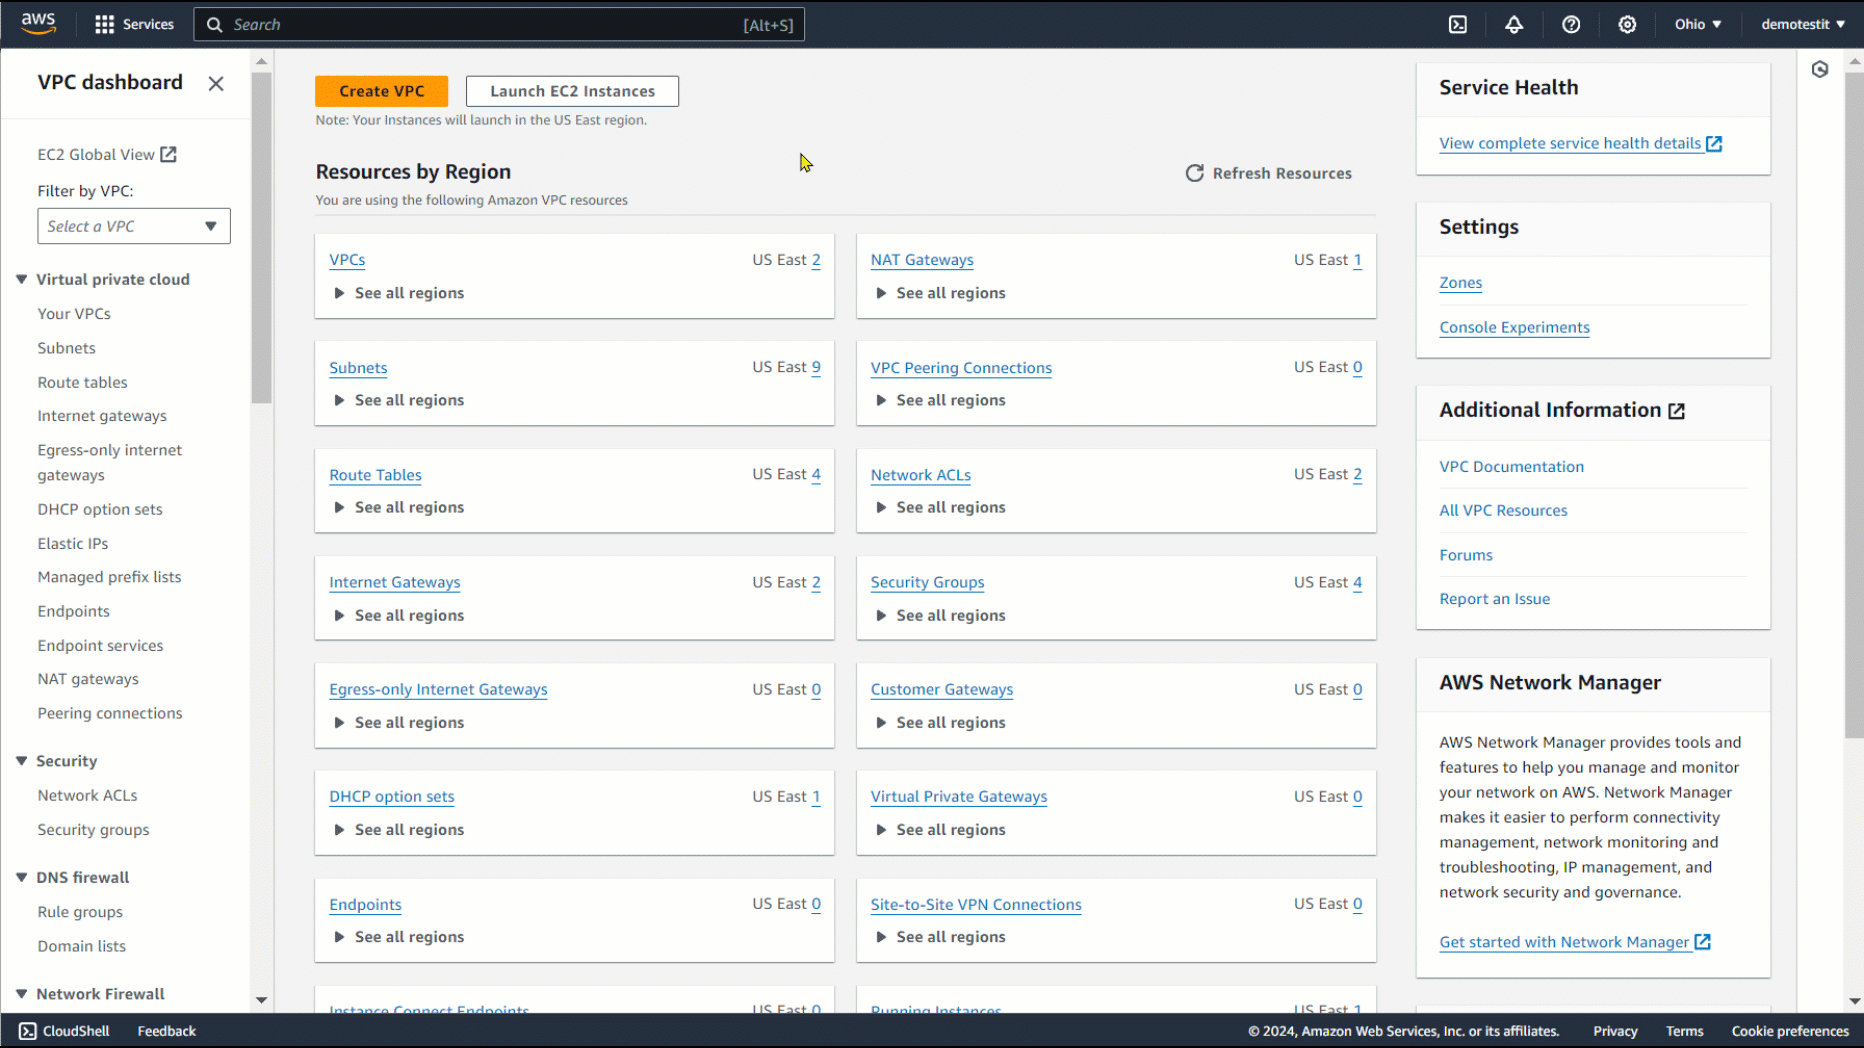Collapse the Security section in sidebar
This screenshot has height=1048, width=1864.
pyautogui.click(x=21, y=761)
